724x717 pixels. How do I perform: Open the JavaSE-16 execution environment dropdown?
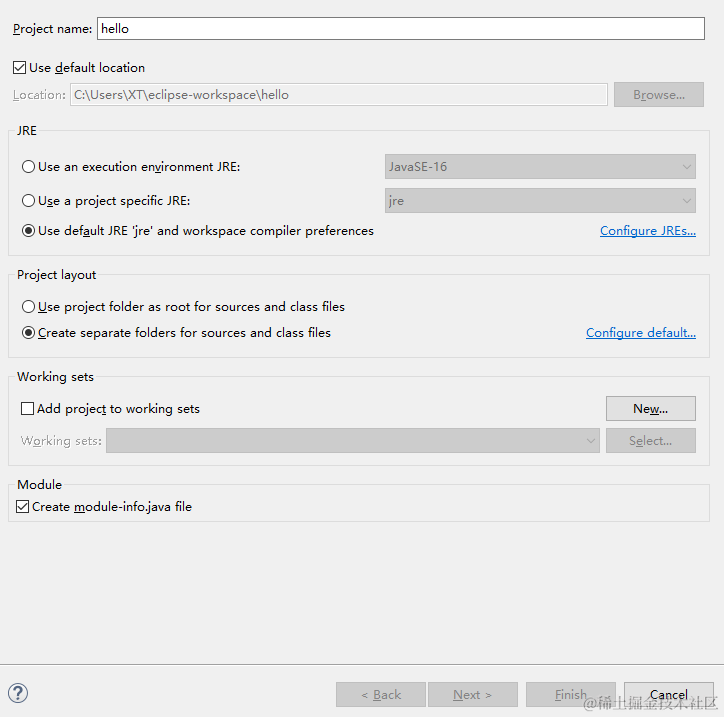(540, 167)
